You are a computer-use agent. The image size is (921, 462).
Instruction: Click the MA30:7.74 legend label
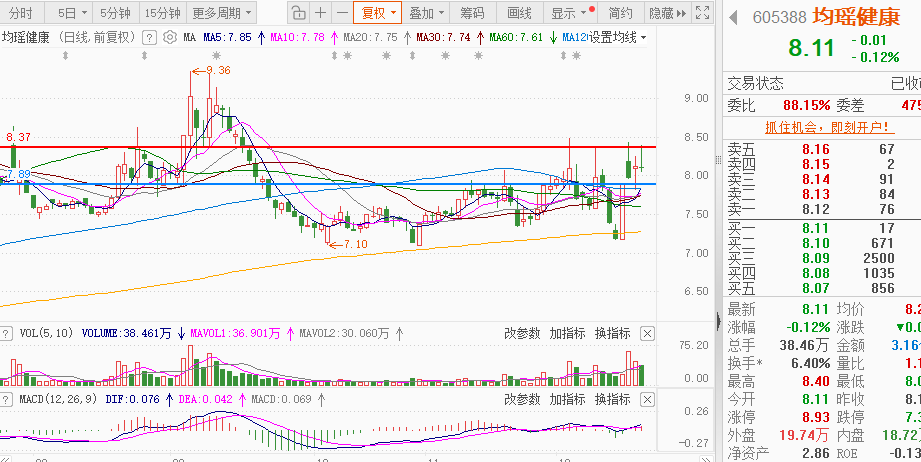coord(443,38)
